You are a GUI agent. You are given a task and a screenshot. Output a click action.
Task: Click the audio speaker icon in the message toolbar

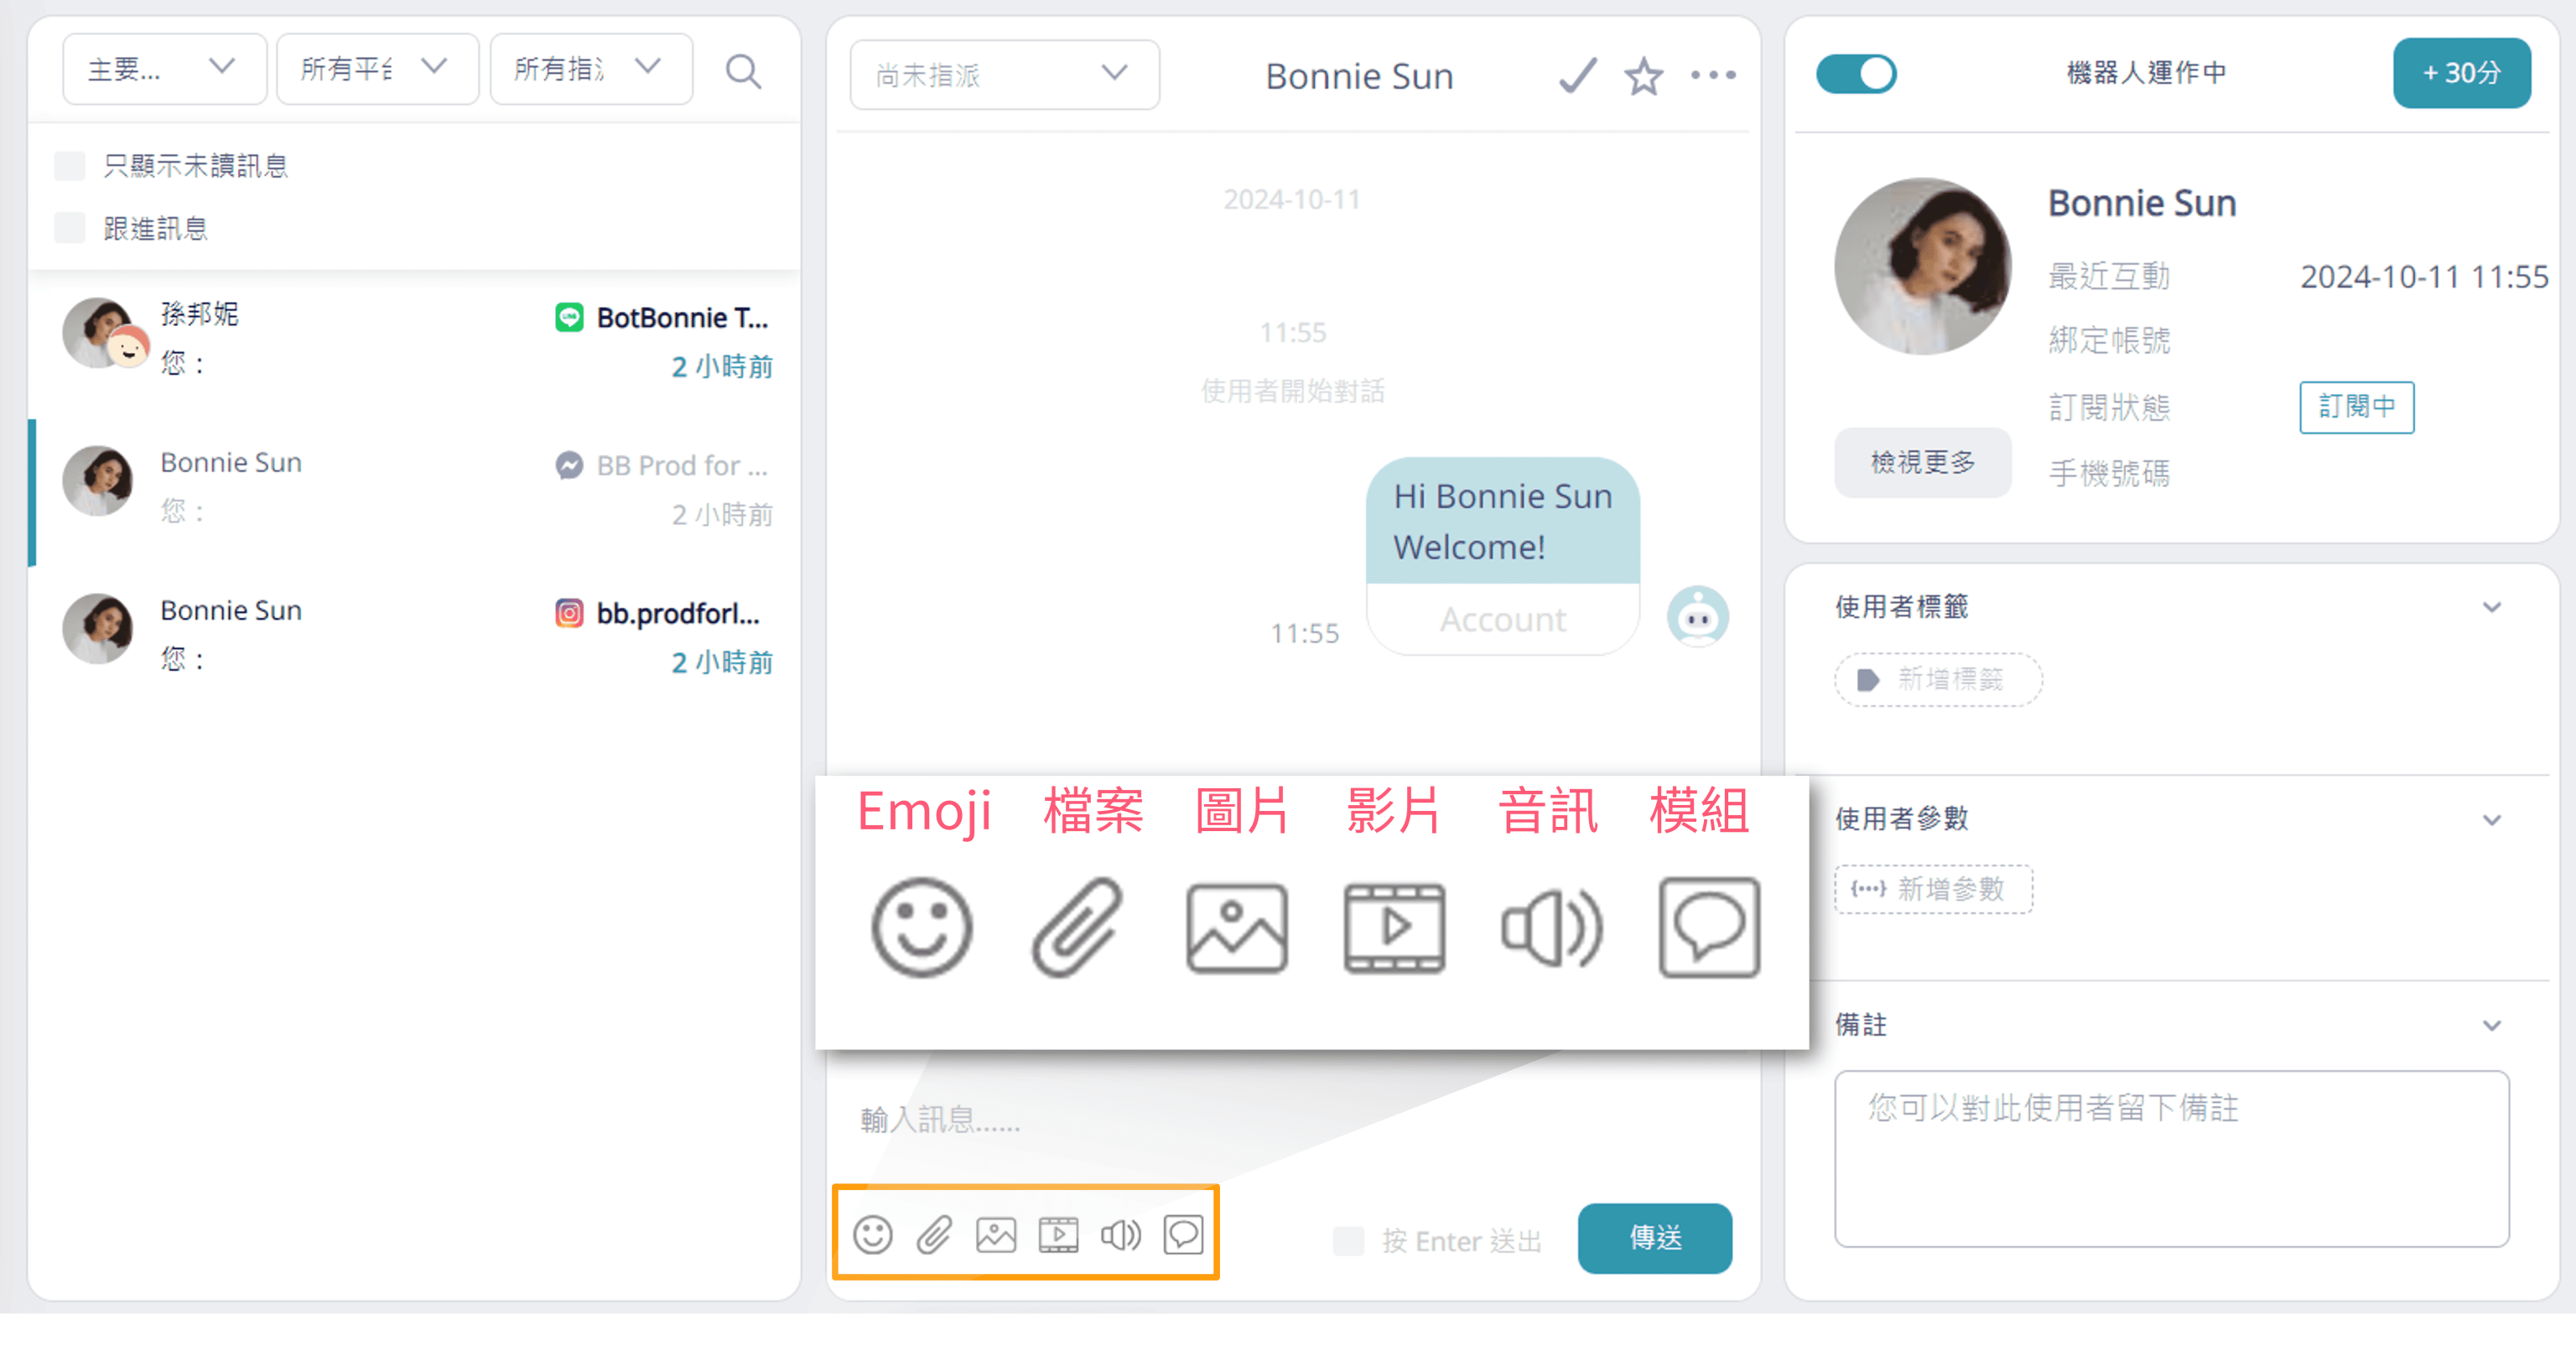(1120, 1234)
